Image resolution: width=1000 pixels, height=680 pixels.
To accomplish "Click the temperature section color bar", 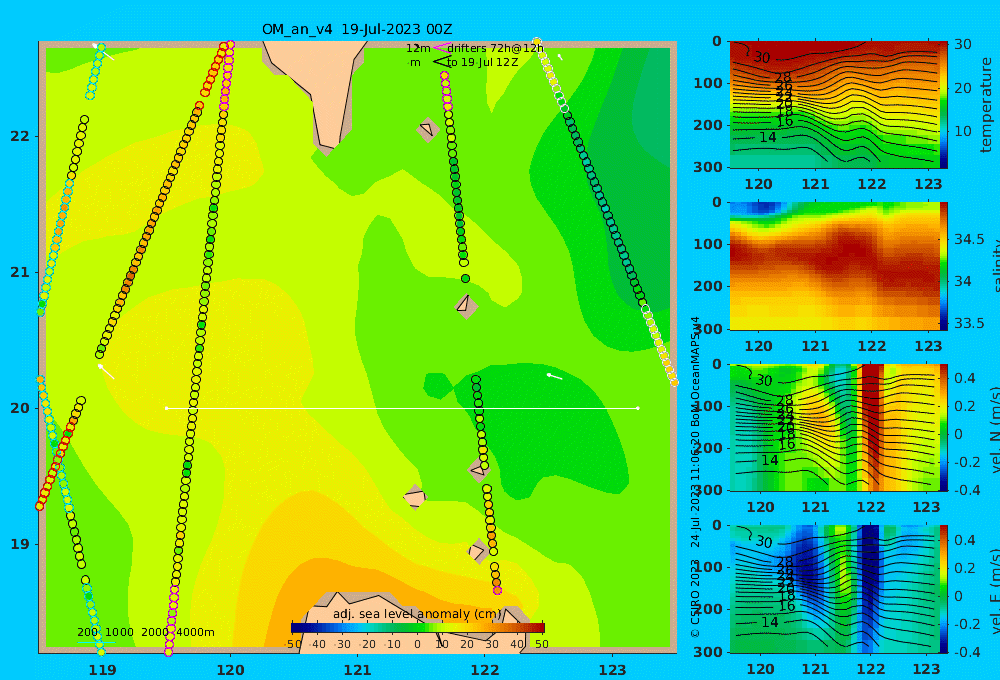I will pos(944,105).
